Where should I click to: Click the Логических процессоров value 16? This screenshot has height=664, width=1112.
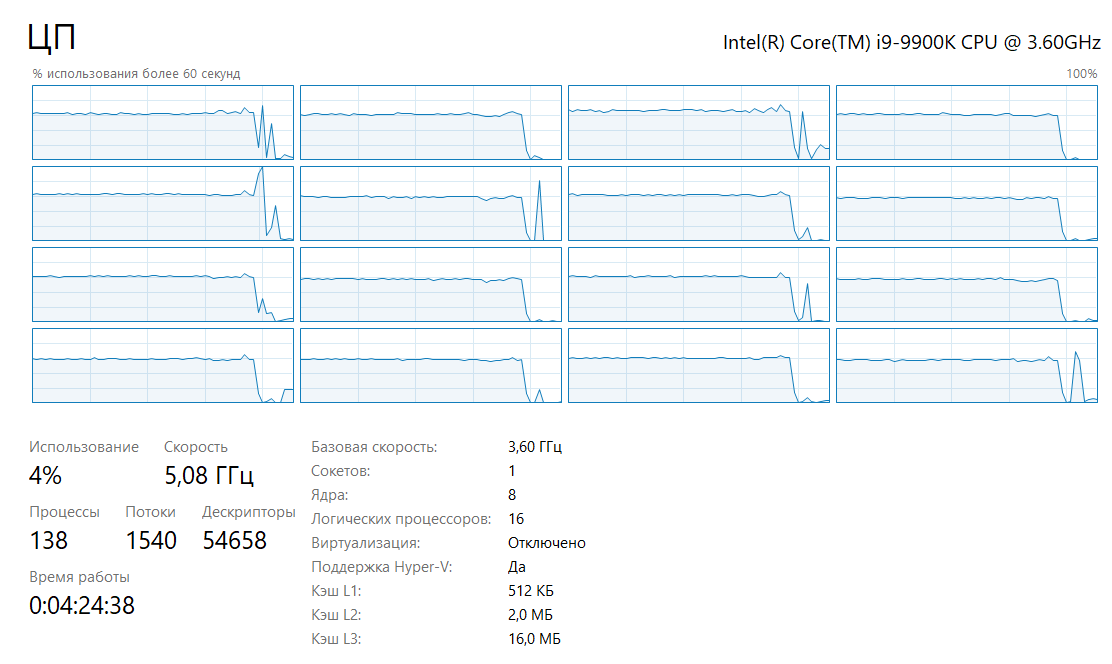click(x=516, y=519)
